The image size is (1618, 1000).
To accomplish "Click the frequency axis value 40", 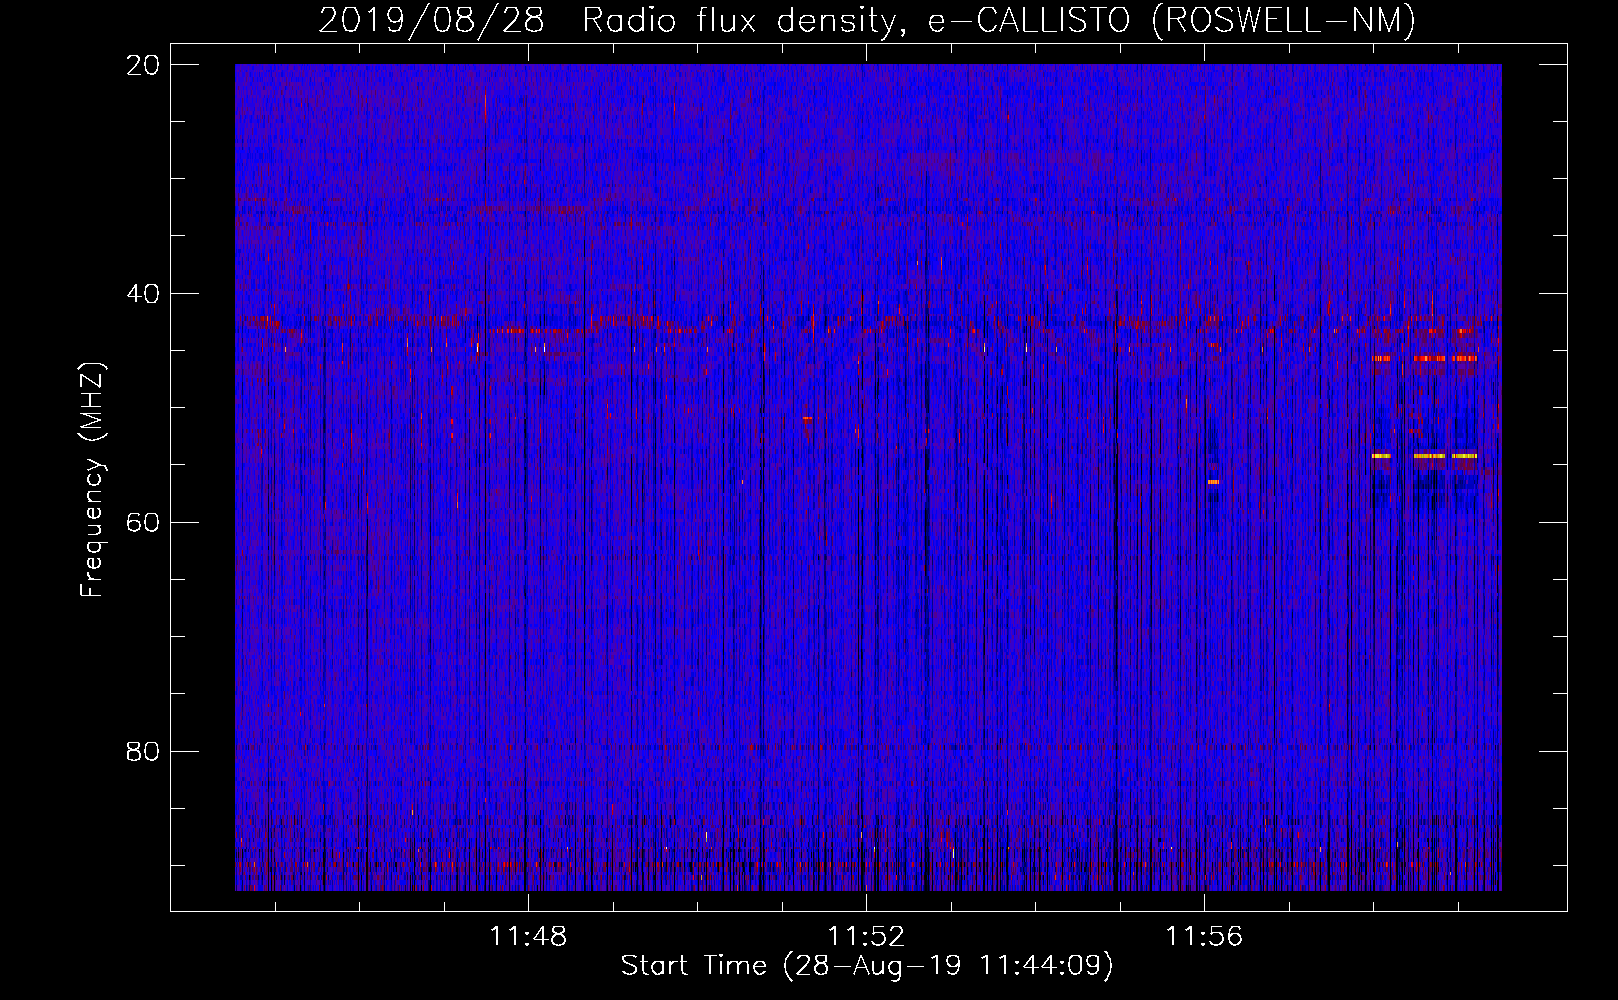I will pyautogui.click(x=143, y=294).
